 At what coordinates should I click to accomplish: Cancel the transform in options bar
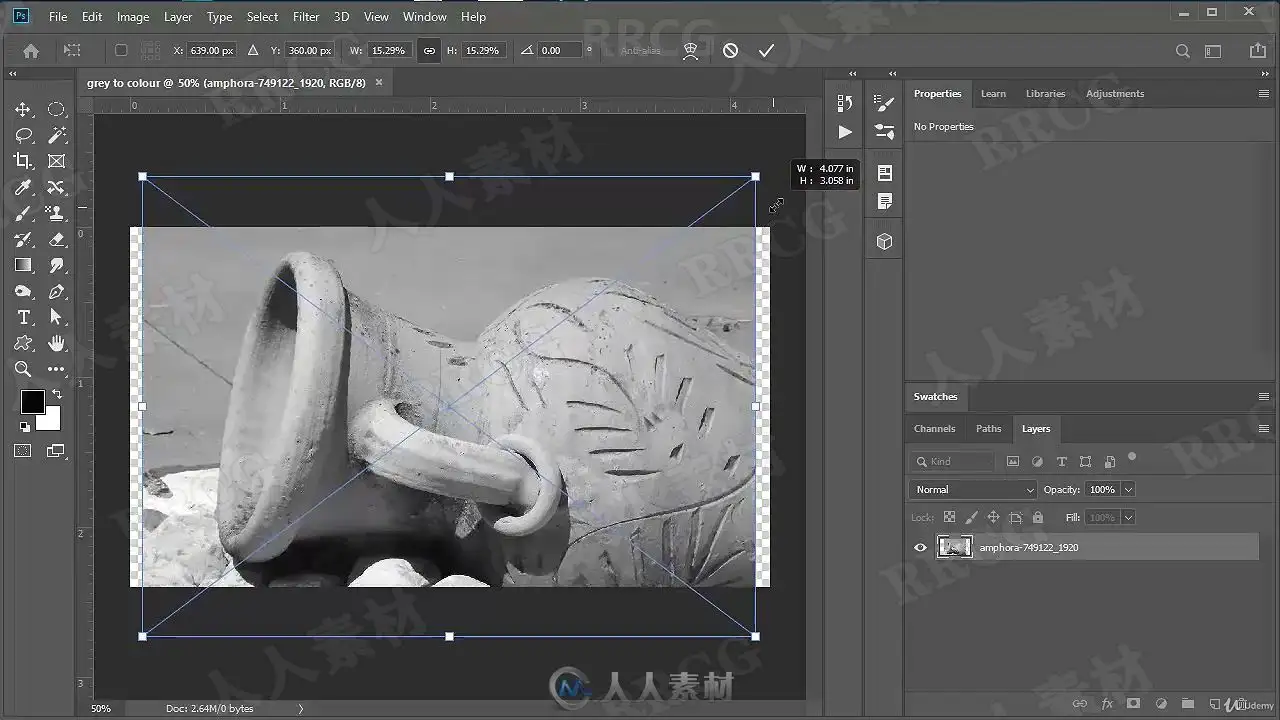pos(730,50)
